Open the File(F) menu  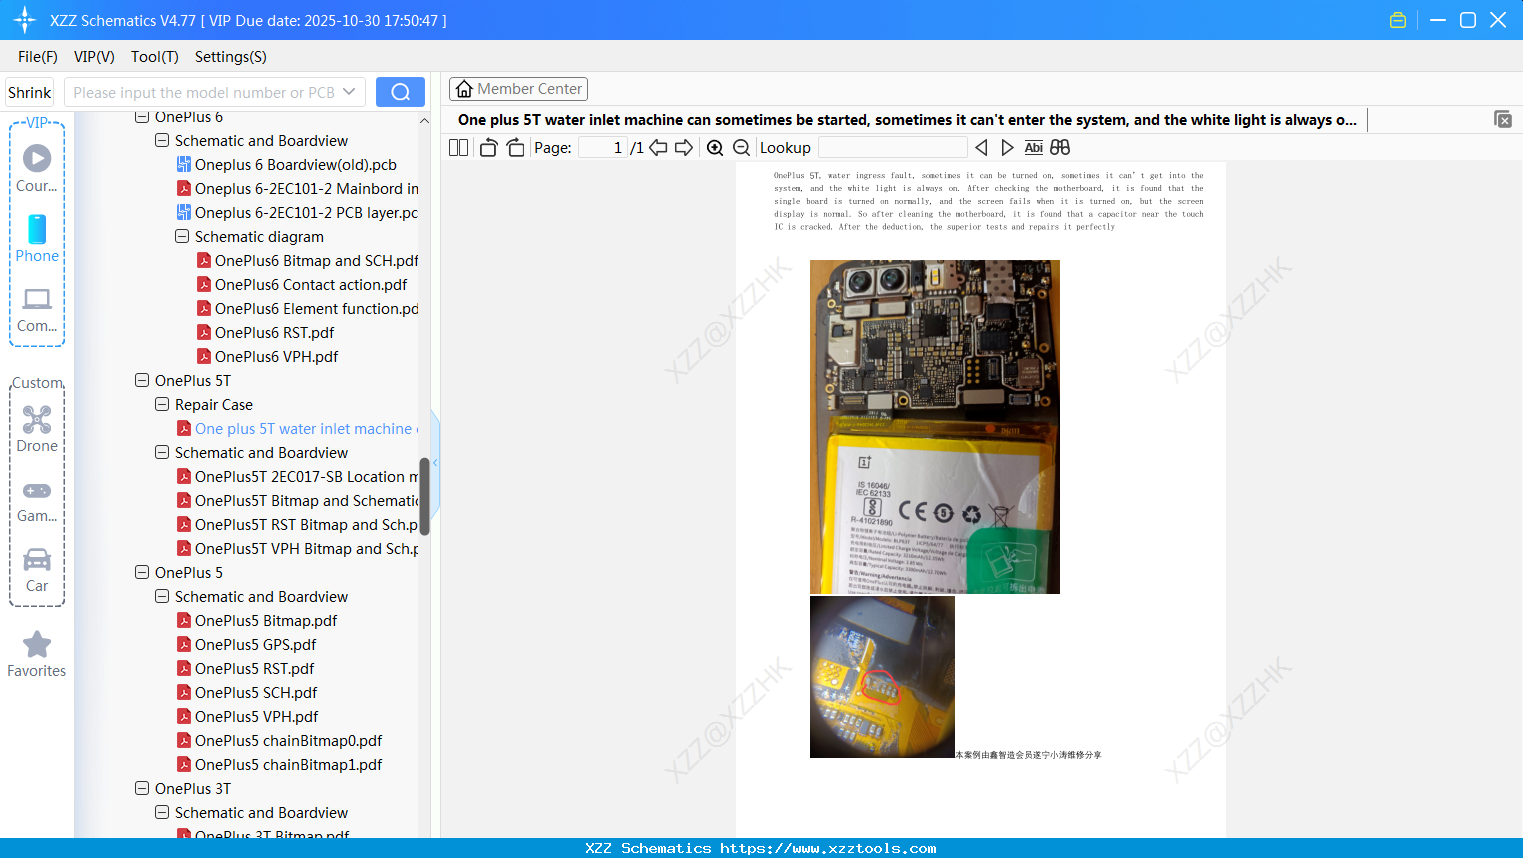38,57
